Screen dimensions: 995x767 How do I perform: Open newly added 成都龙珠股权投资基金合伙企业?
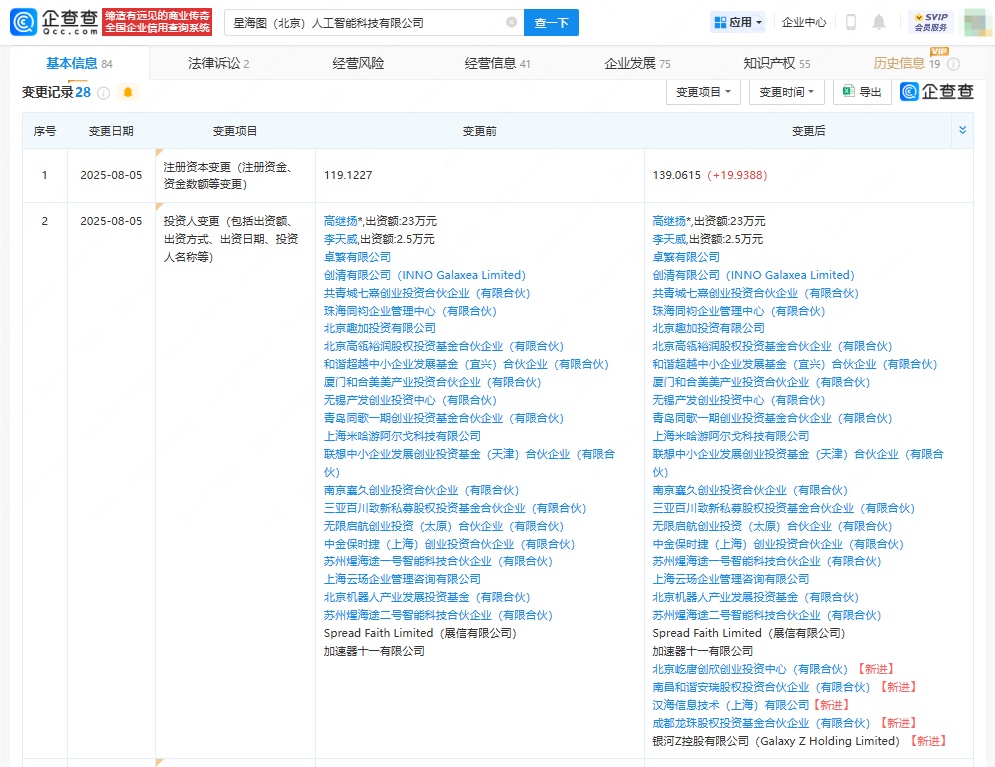click(761, 723)
